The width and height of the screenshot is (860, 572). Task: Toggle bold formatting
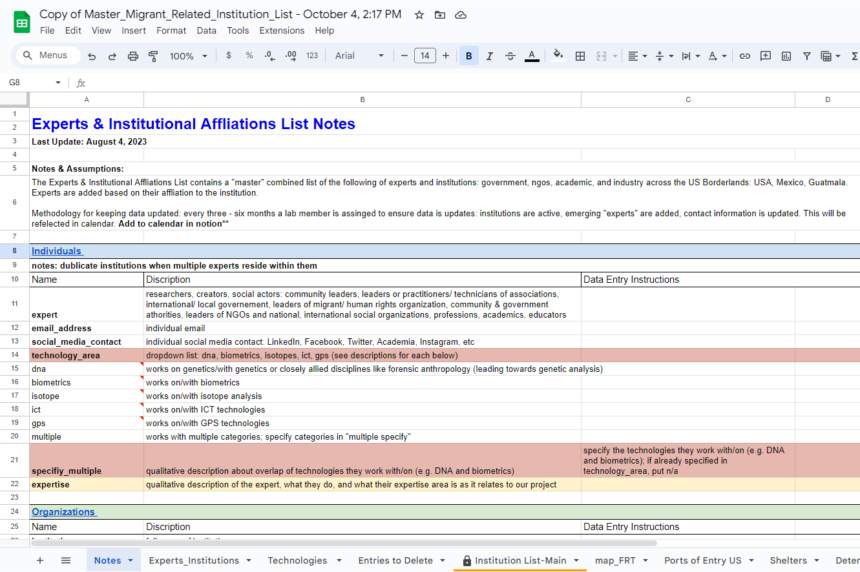pyautogui.click(x=468, y=56)
